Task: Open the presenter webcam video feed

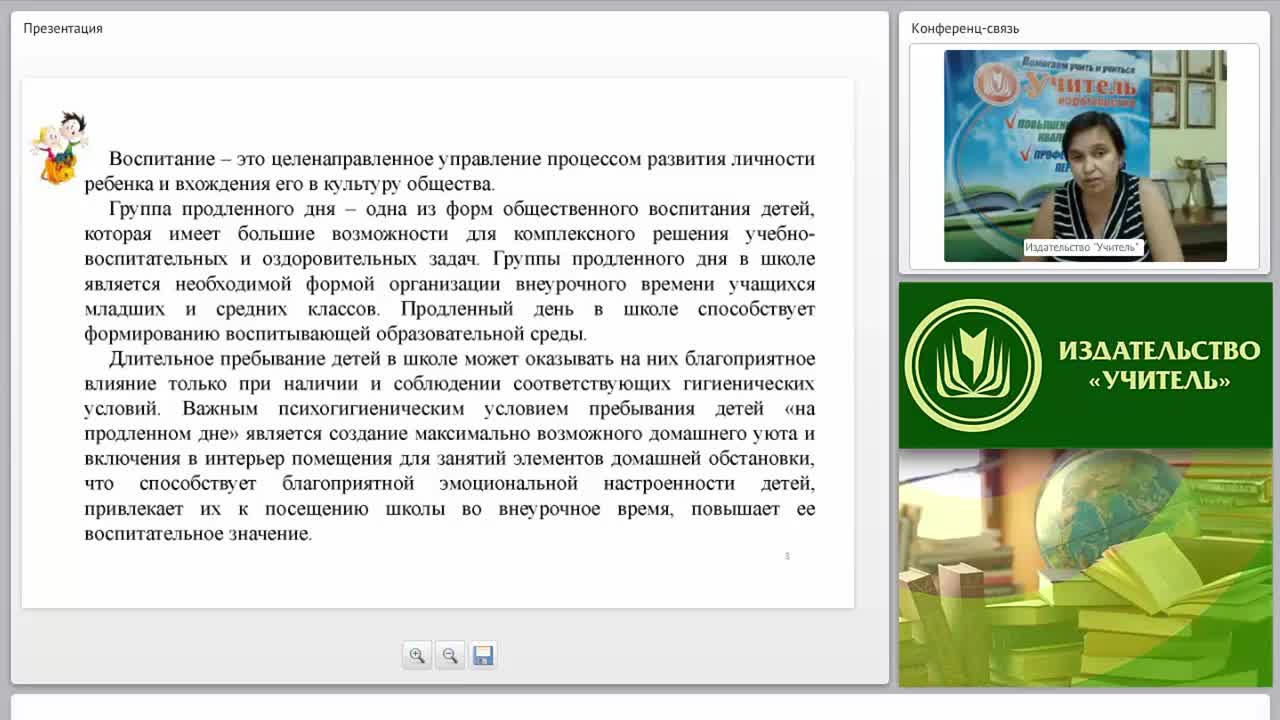Action: (1085, 156)
